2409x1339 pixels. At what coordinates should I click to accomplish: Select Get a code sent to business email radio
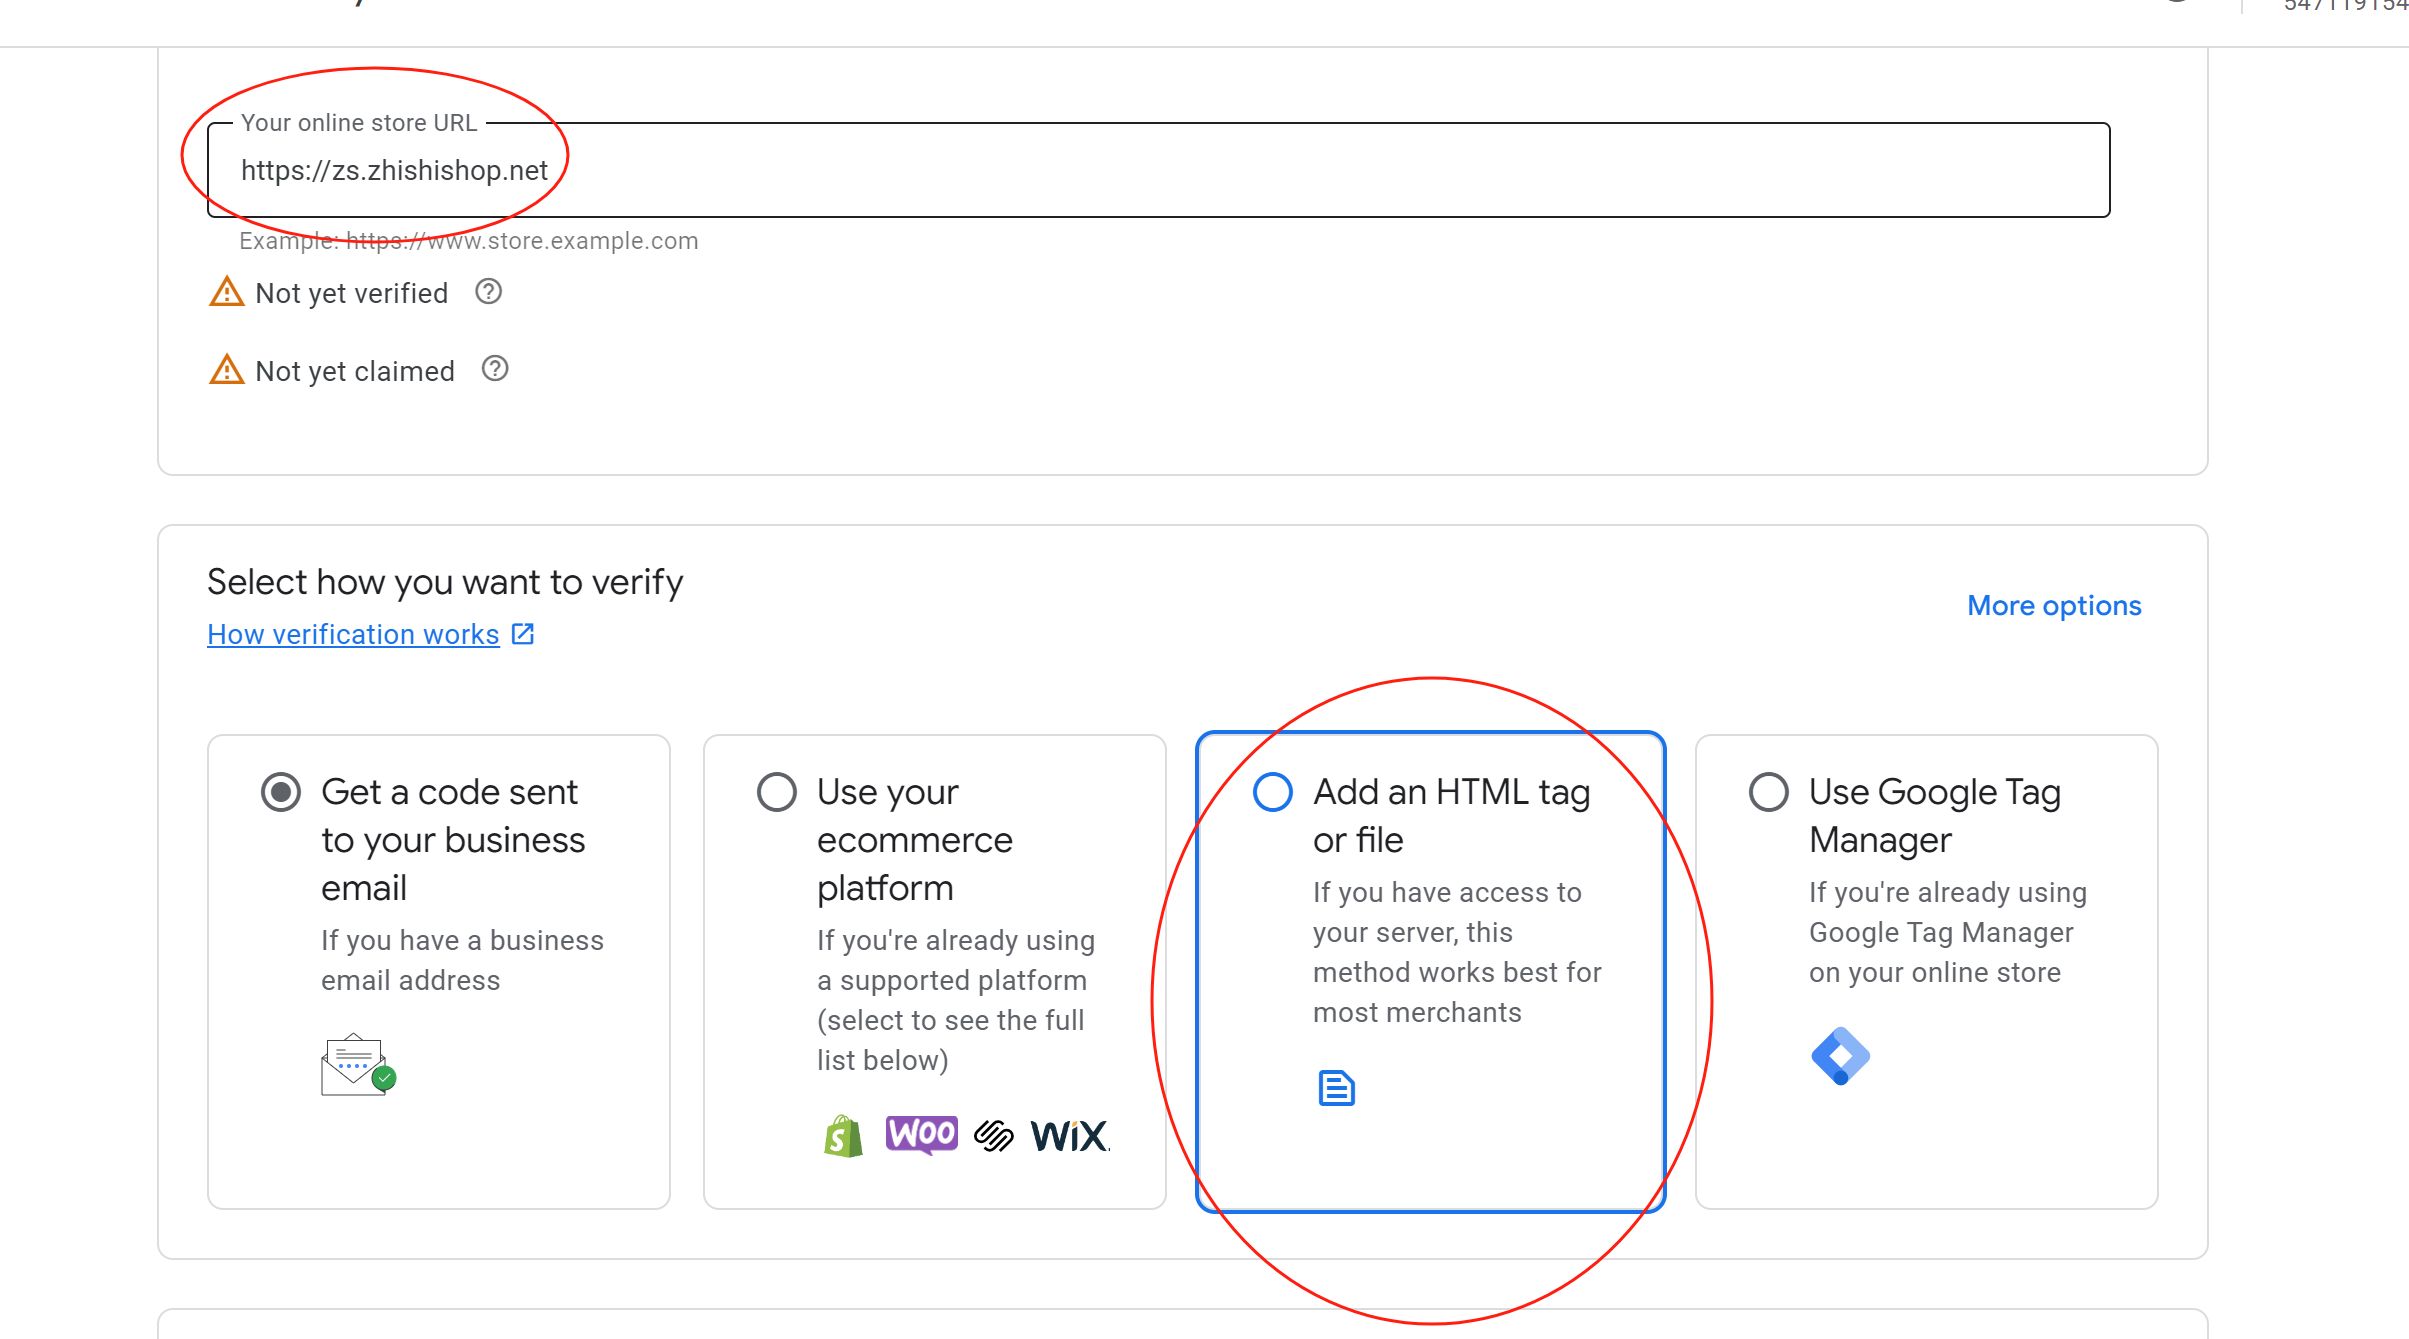point(281,792)
